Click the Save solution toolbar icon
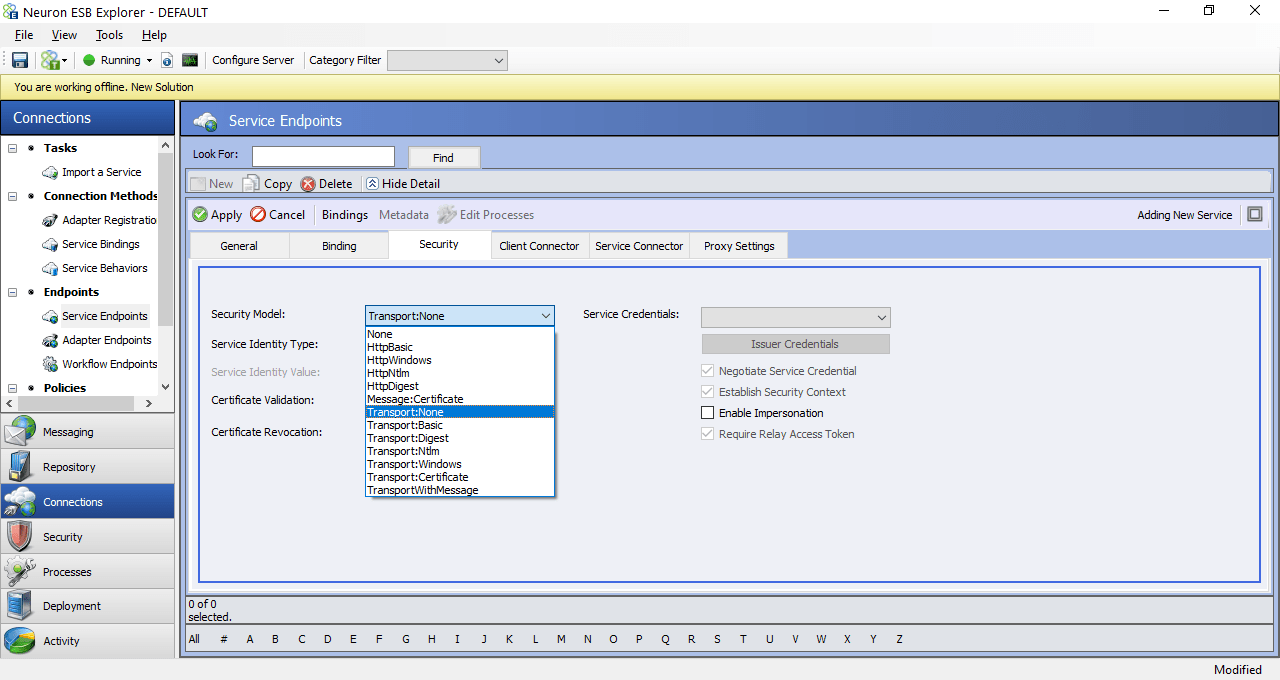Image resolution: width=1280 pixels, height=680 pixels. [20, 60]
